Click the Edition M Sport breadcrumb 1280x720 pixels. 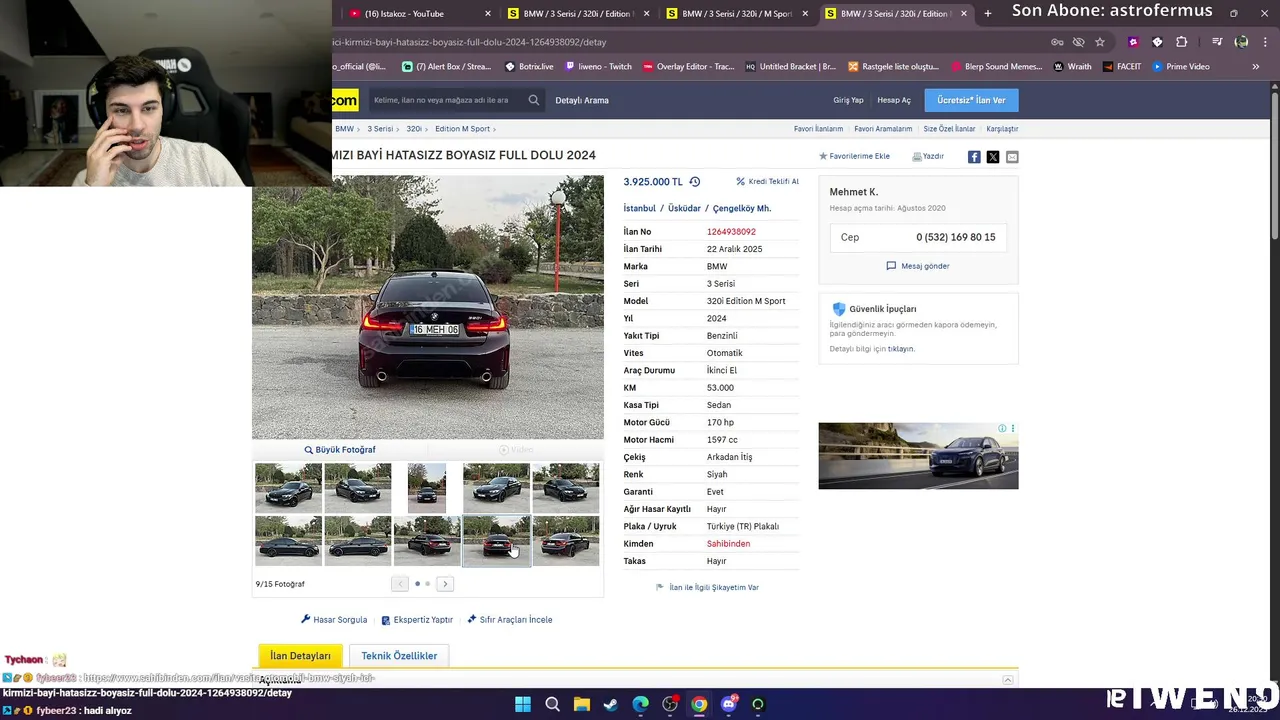[x=462, y=129]
